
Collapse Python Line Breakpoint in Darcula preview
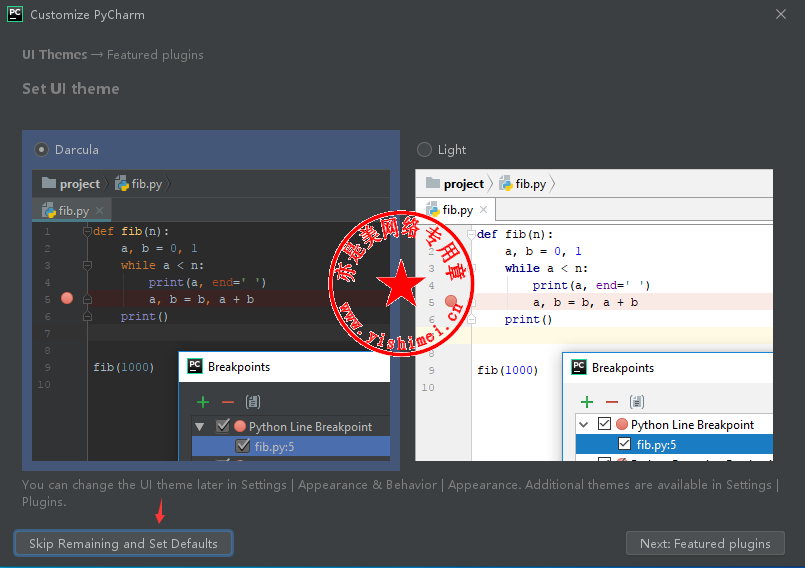pos(200,426)
